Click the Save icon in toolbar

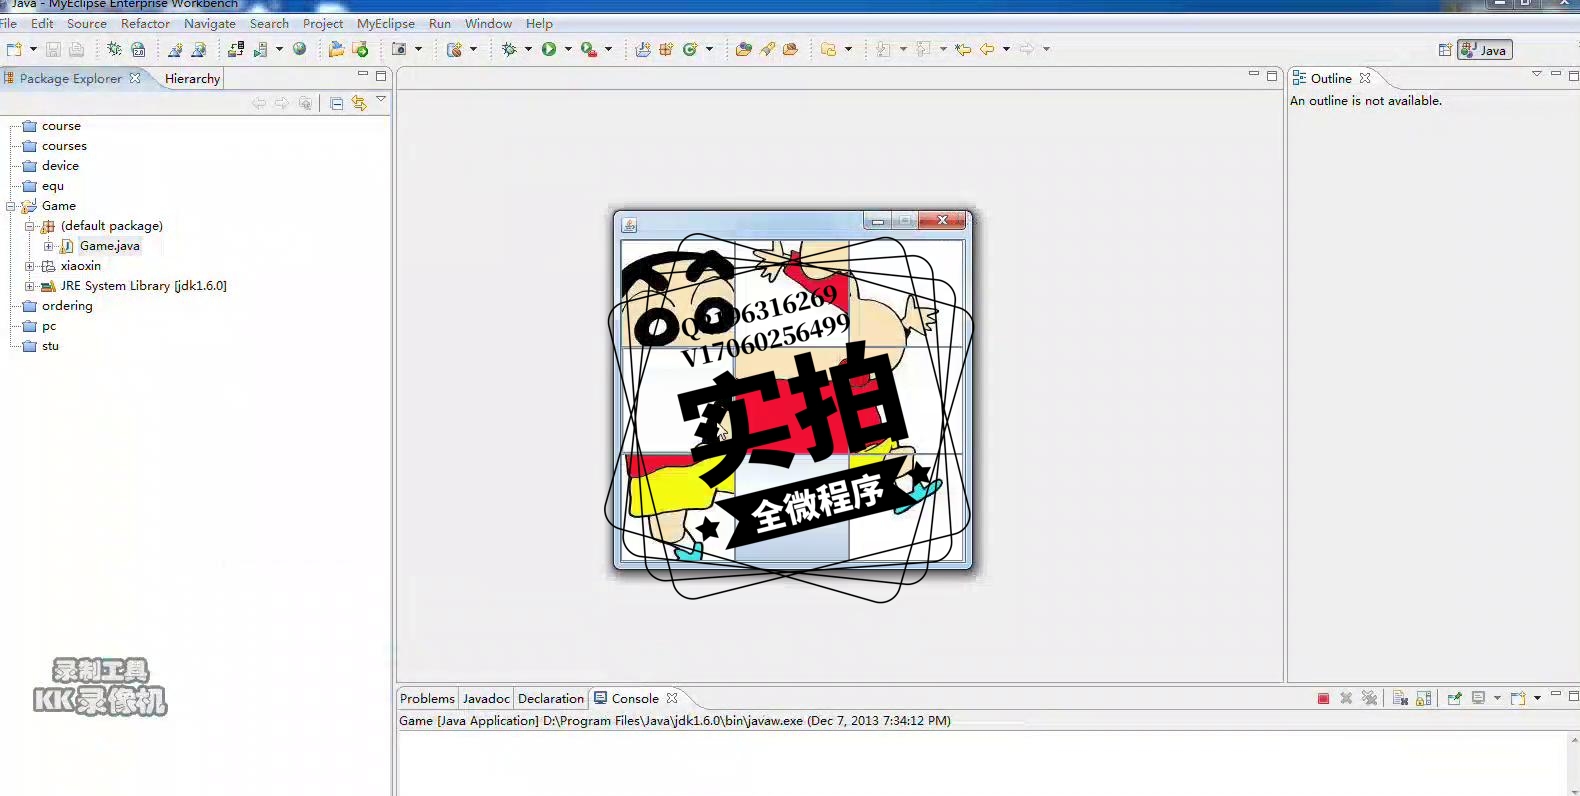click(53, 49)
